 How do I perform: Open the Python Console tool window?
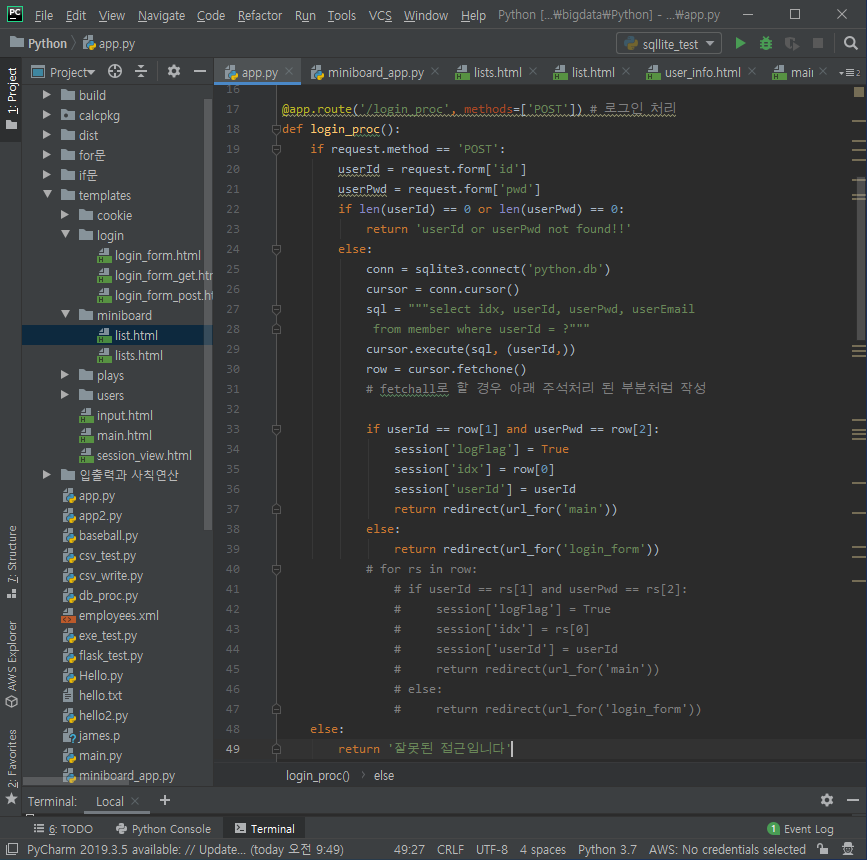click(x=164, y=828)
